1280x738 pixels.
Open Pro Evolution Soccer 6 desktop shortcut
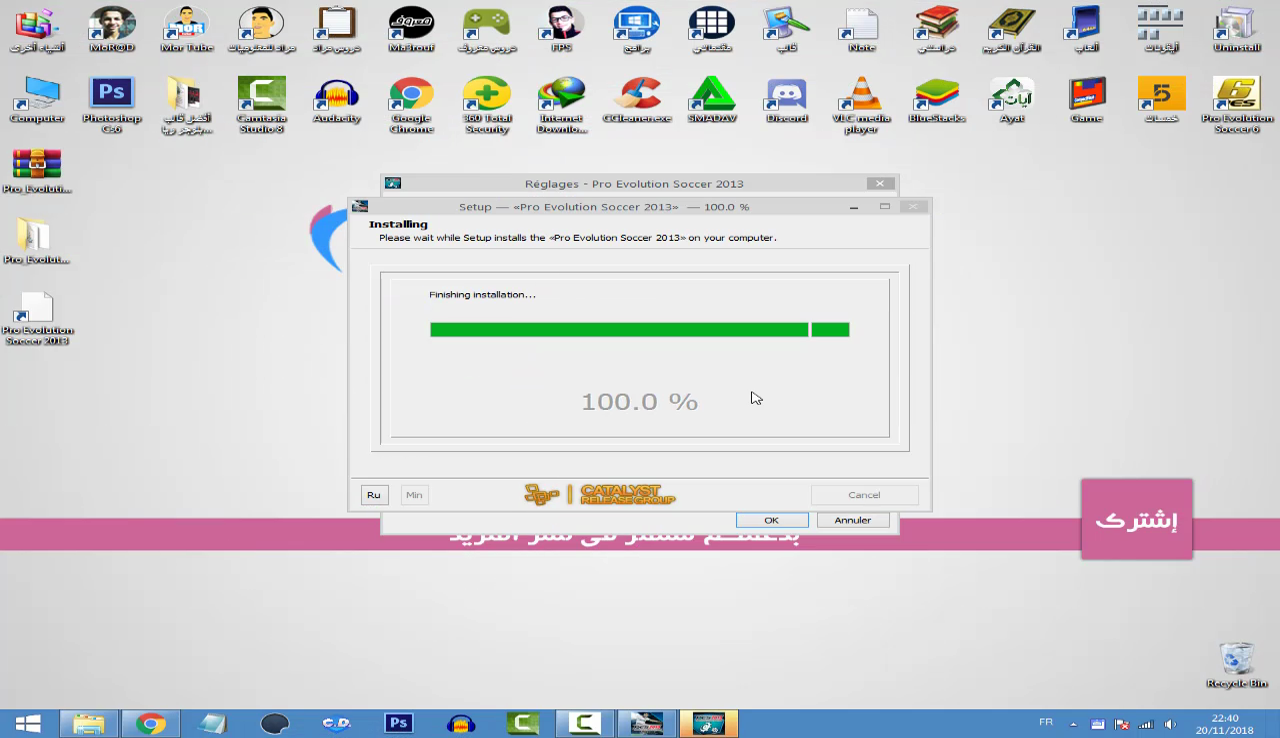pos(1237,105)
